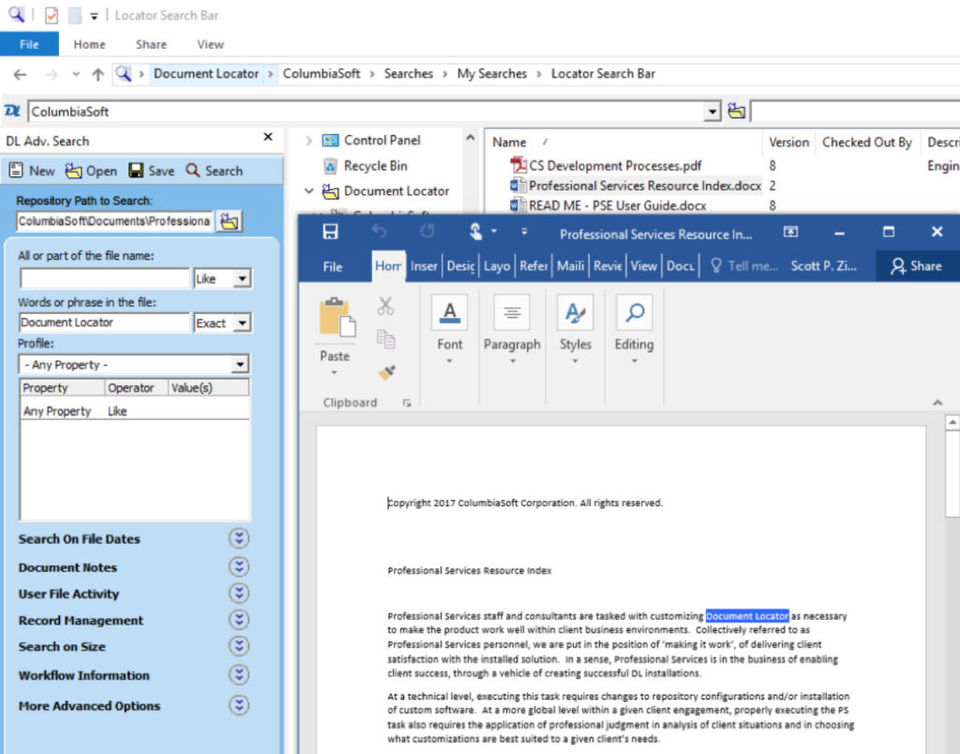Open the Font group in Word ribbon
This screenshot has width=960, height=754.
coord(449,329)
